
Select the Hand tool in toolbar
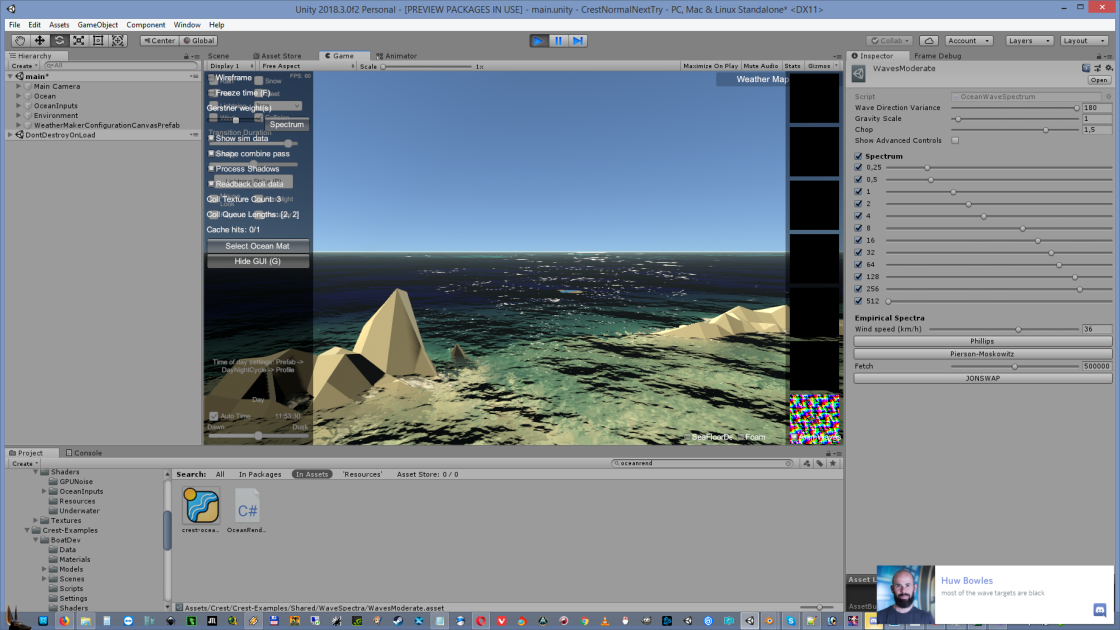click(20, 41)
